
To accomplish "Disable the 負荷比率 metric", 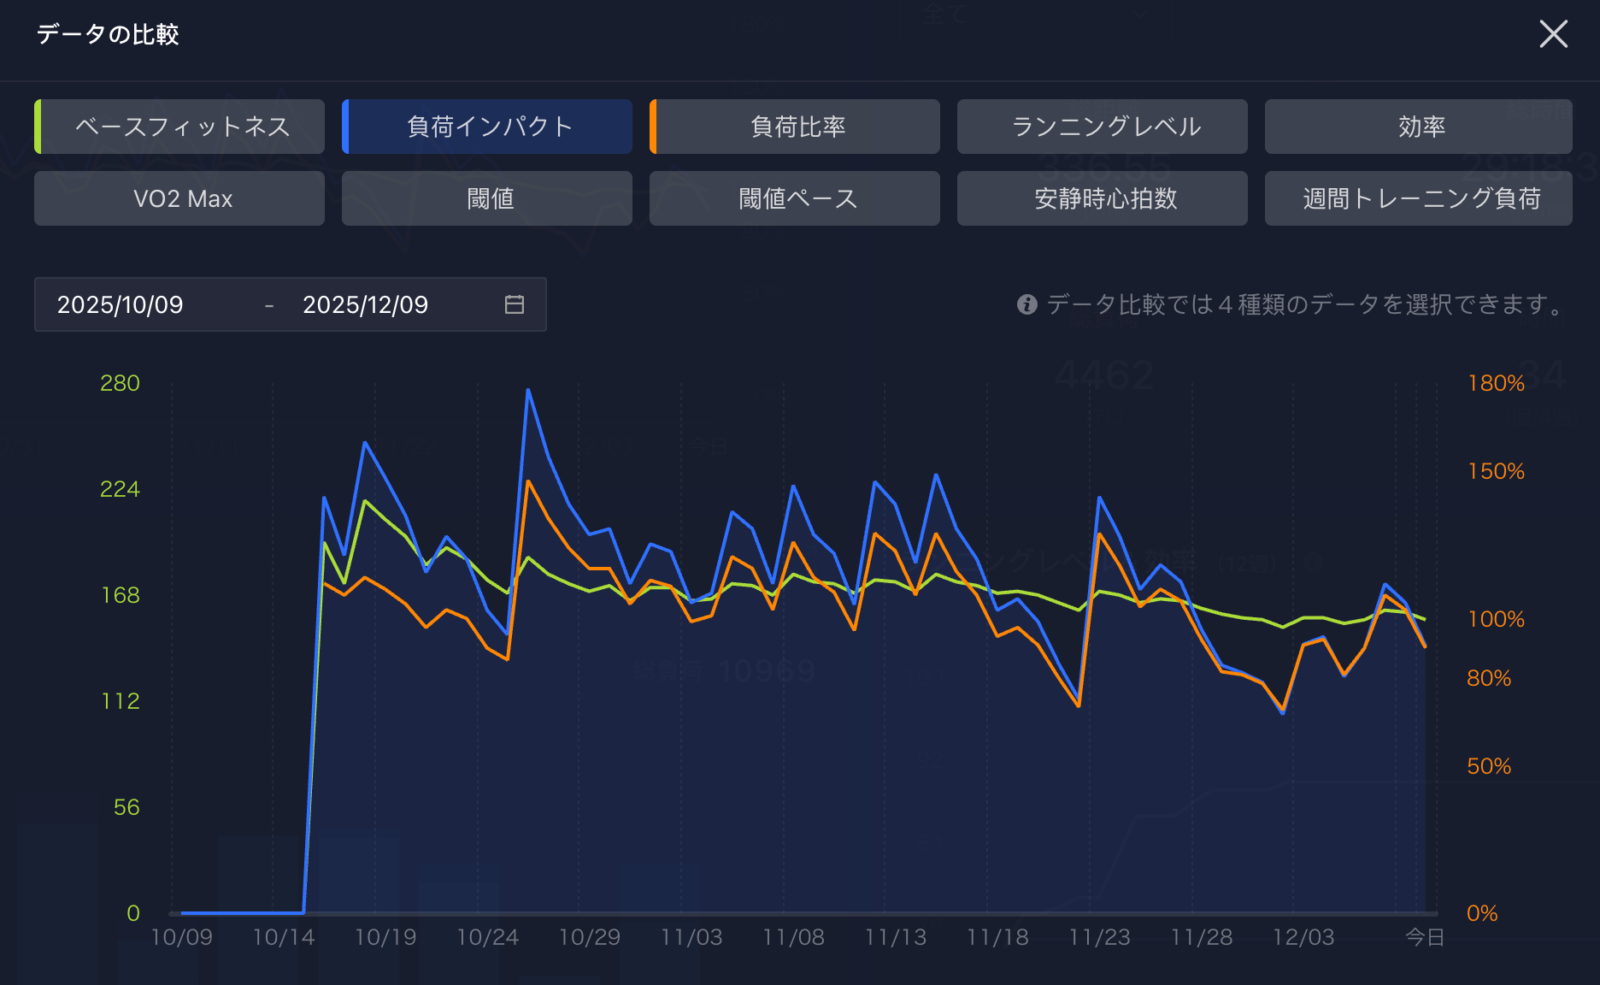I will (796, 127).
